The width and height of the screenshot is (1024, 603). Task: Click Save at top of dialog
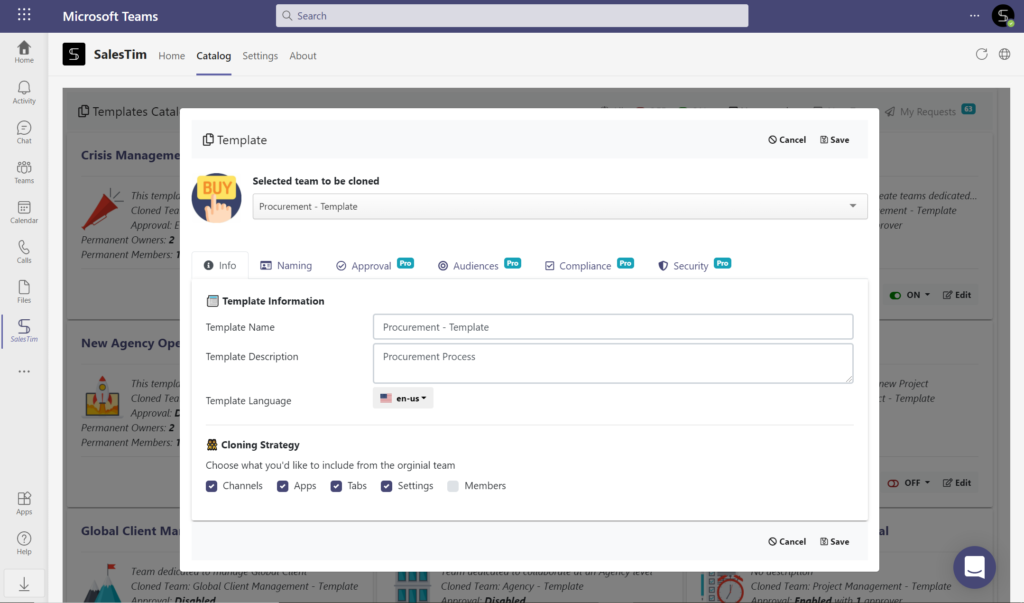coord(835,140)
